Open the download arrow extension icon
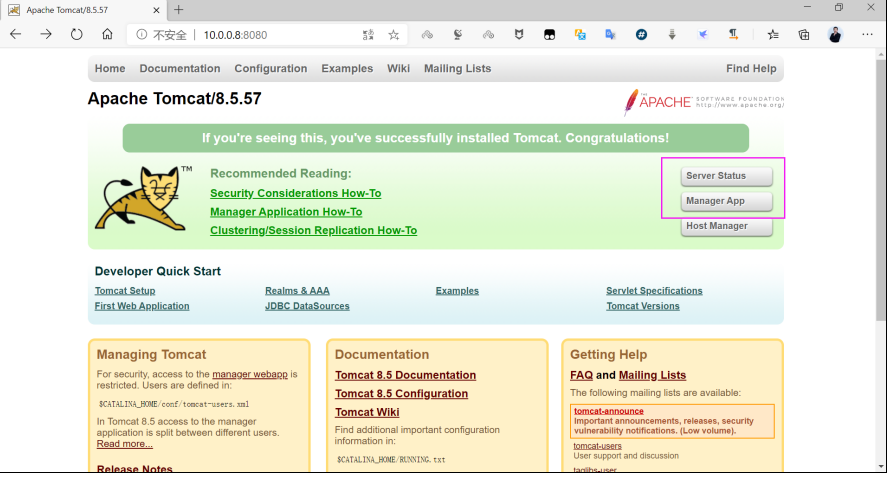Screen dimensions: 890x488 [x=672, y=35]
